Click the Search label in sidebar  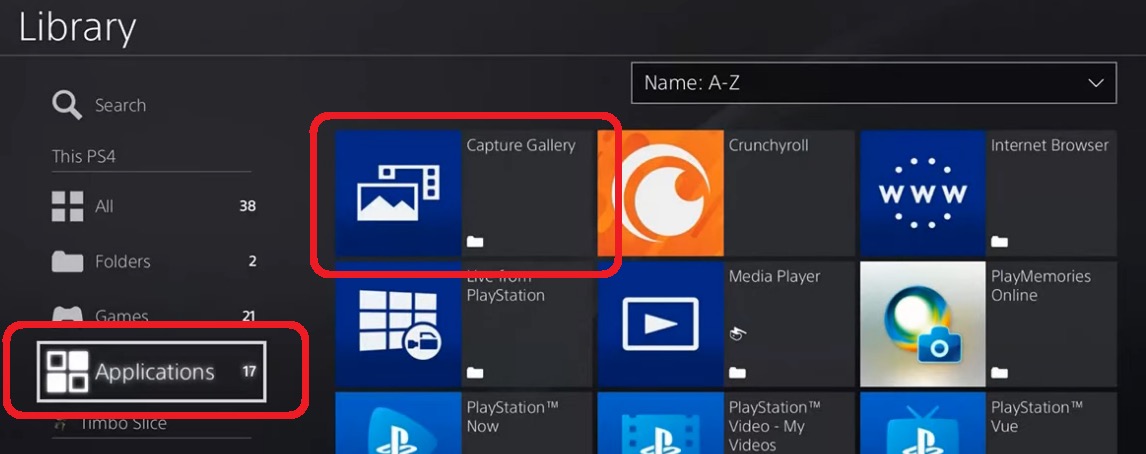[x=121, y=105]
